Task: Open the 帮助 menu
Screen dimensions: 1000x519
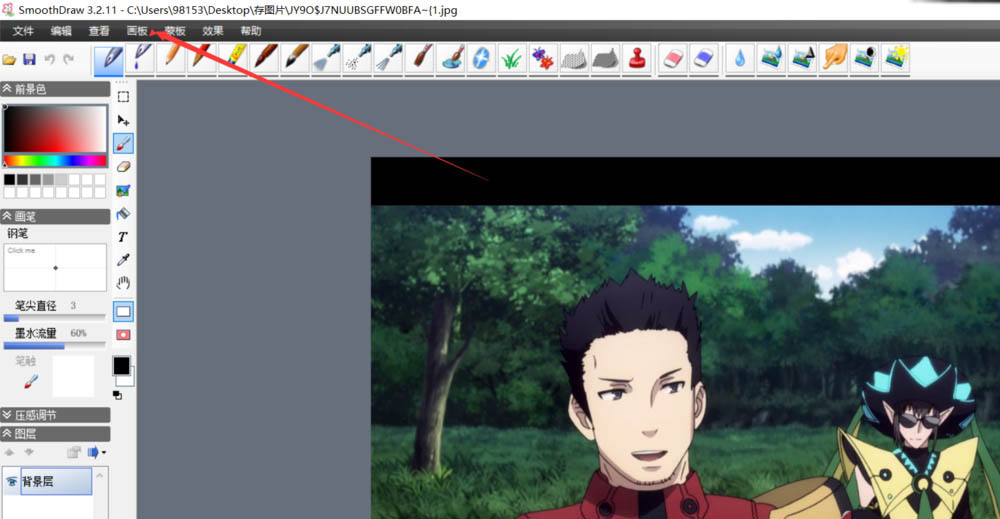Action: (251, 31)
